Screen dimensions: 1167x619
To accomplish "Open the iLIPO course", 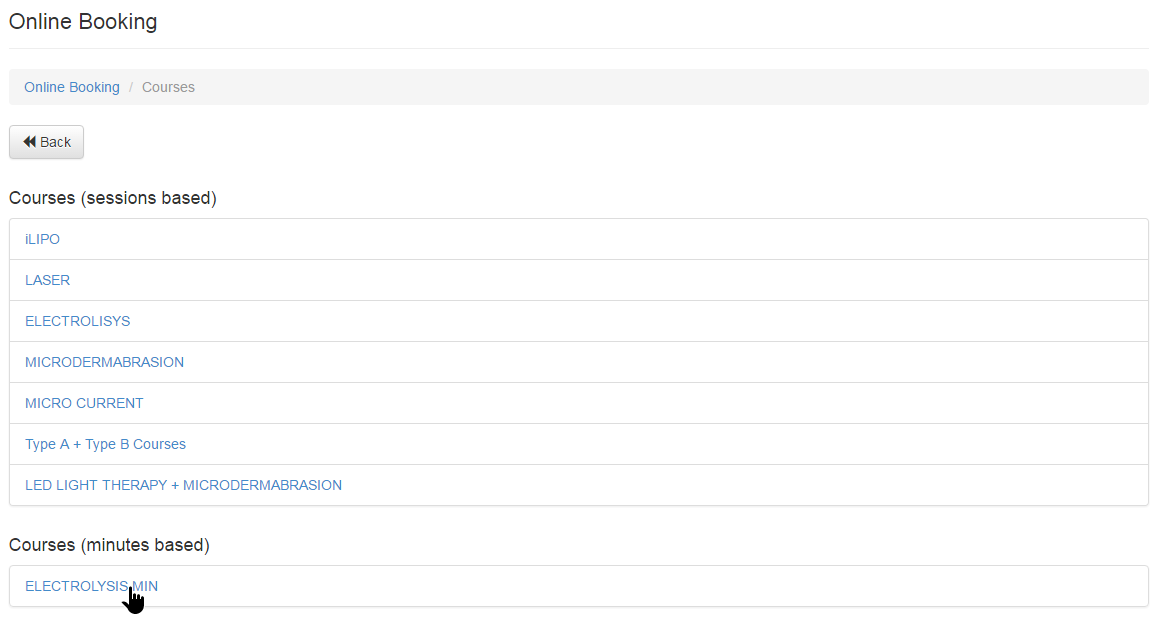I will [43, 239].
